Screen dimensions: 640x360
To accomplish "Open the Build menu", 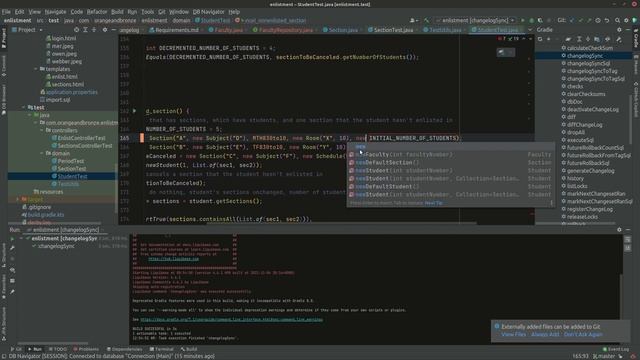I will (117, 12).
